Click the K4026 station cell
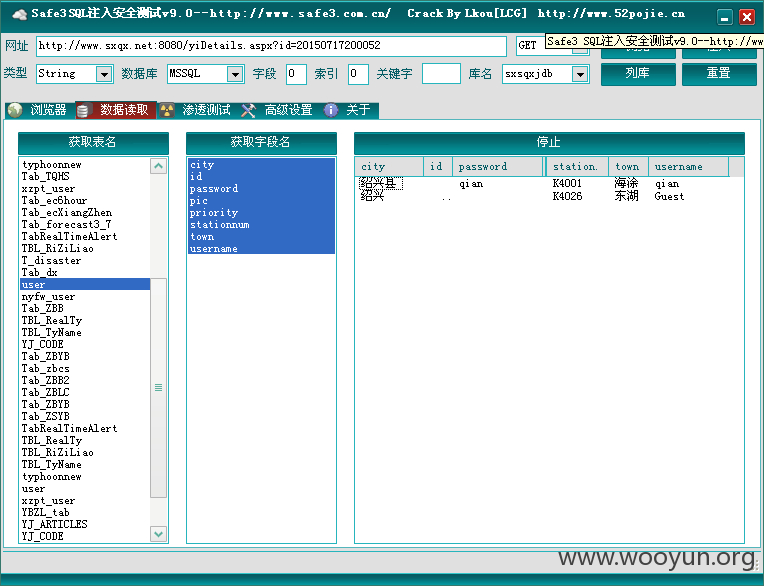The image size is (764, 586). coord(567,196)
